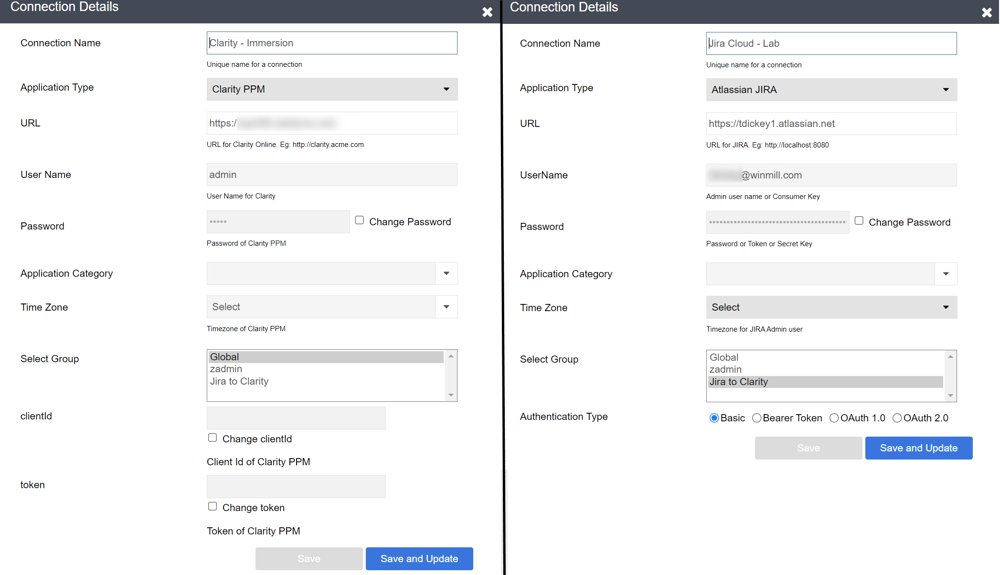Select OAuth 2.0 authentication type
Viewport: 1000px width, 575px height.
click(x=897, y=418)
